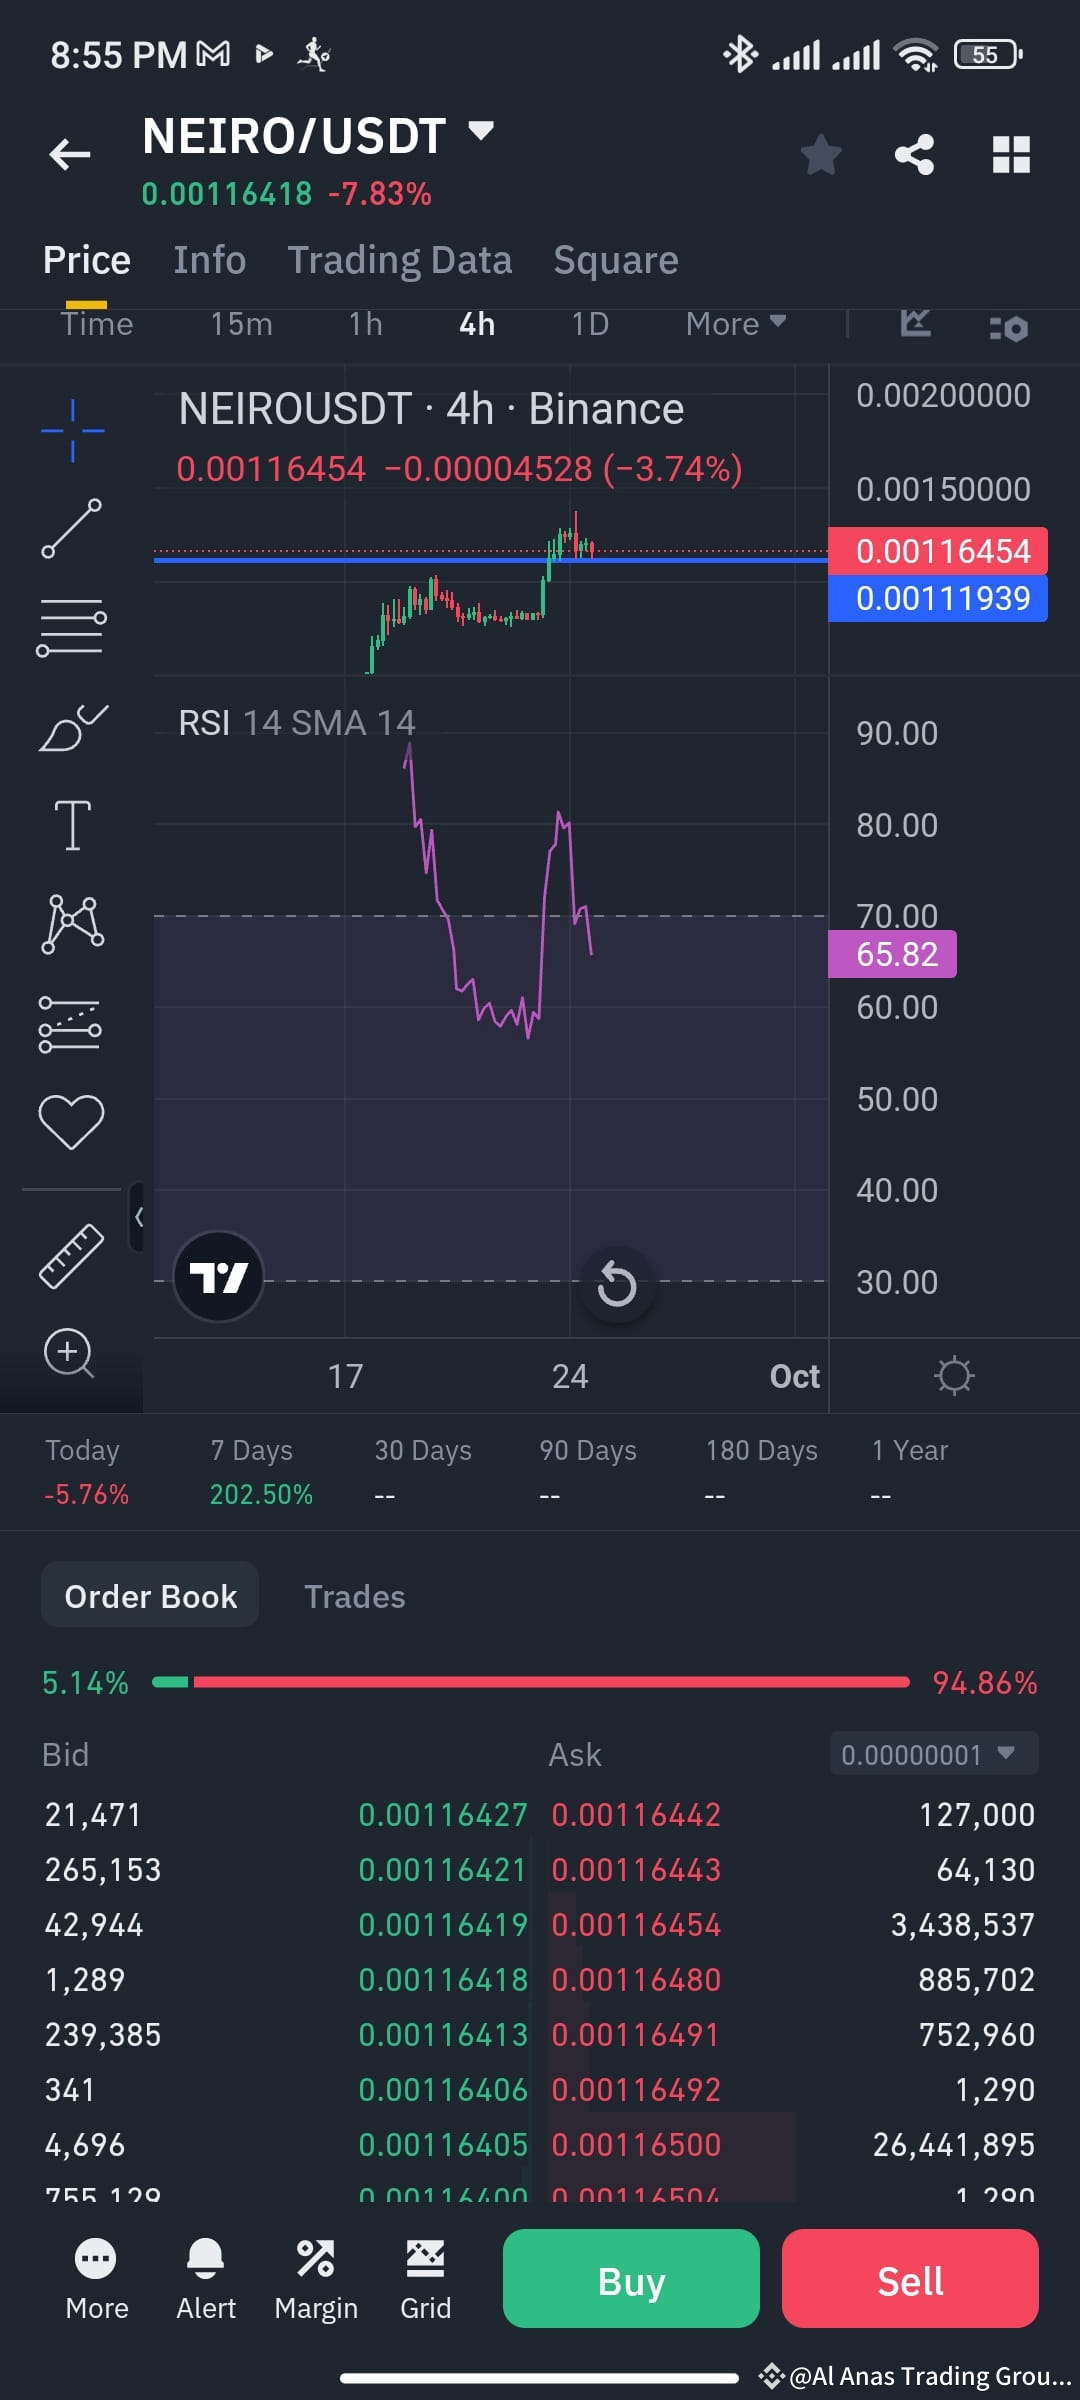Select bid price 0.00116413
This screenshot has width=1080, height=2400.
[442, 2034]
